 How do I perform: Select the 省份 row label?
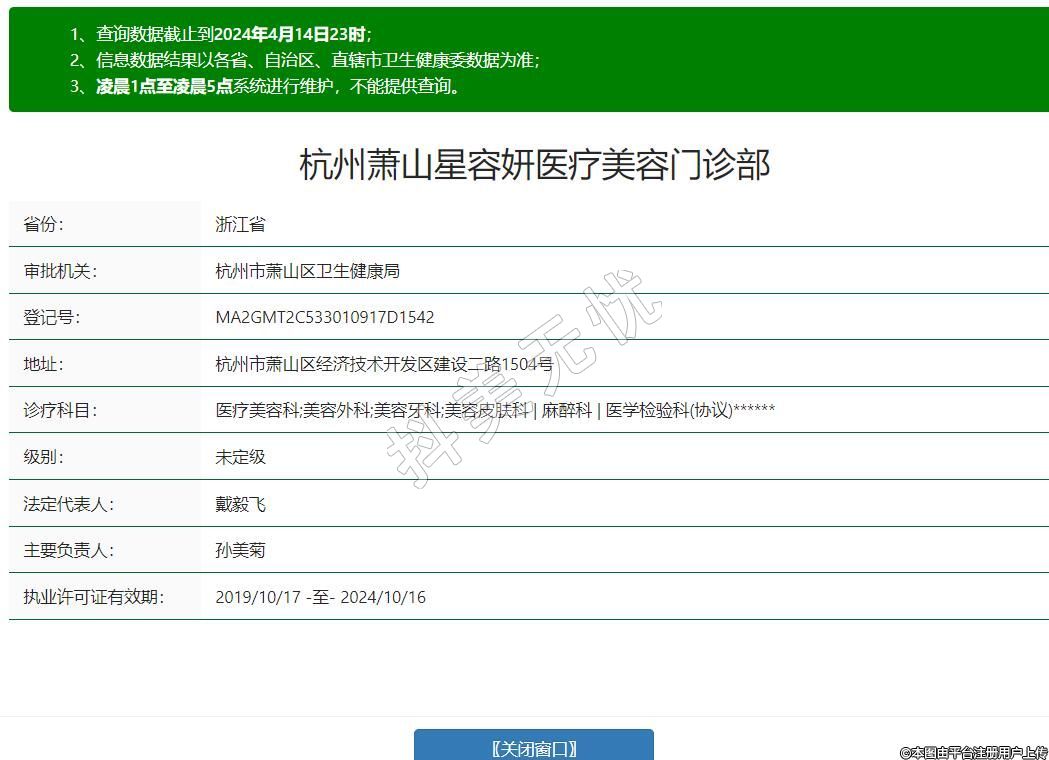[x=43, y=224]
